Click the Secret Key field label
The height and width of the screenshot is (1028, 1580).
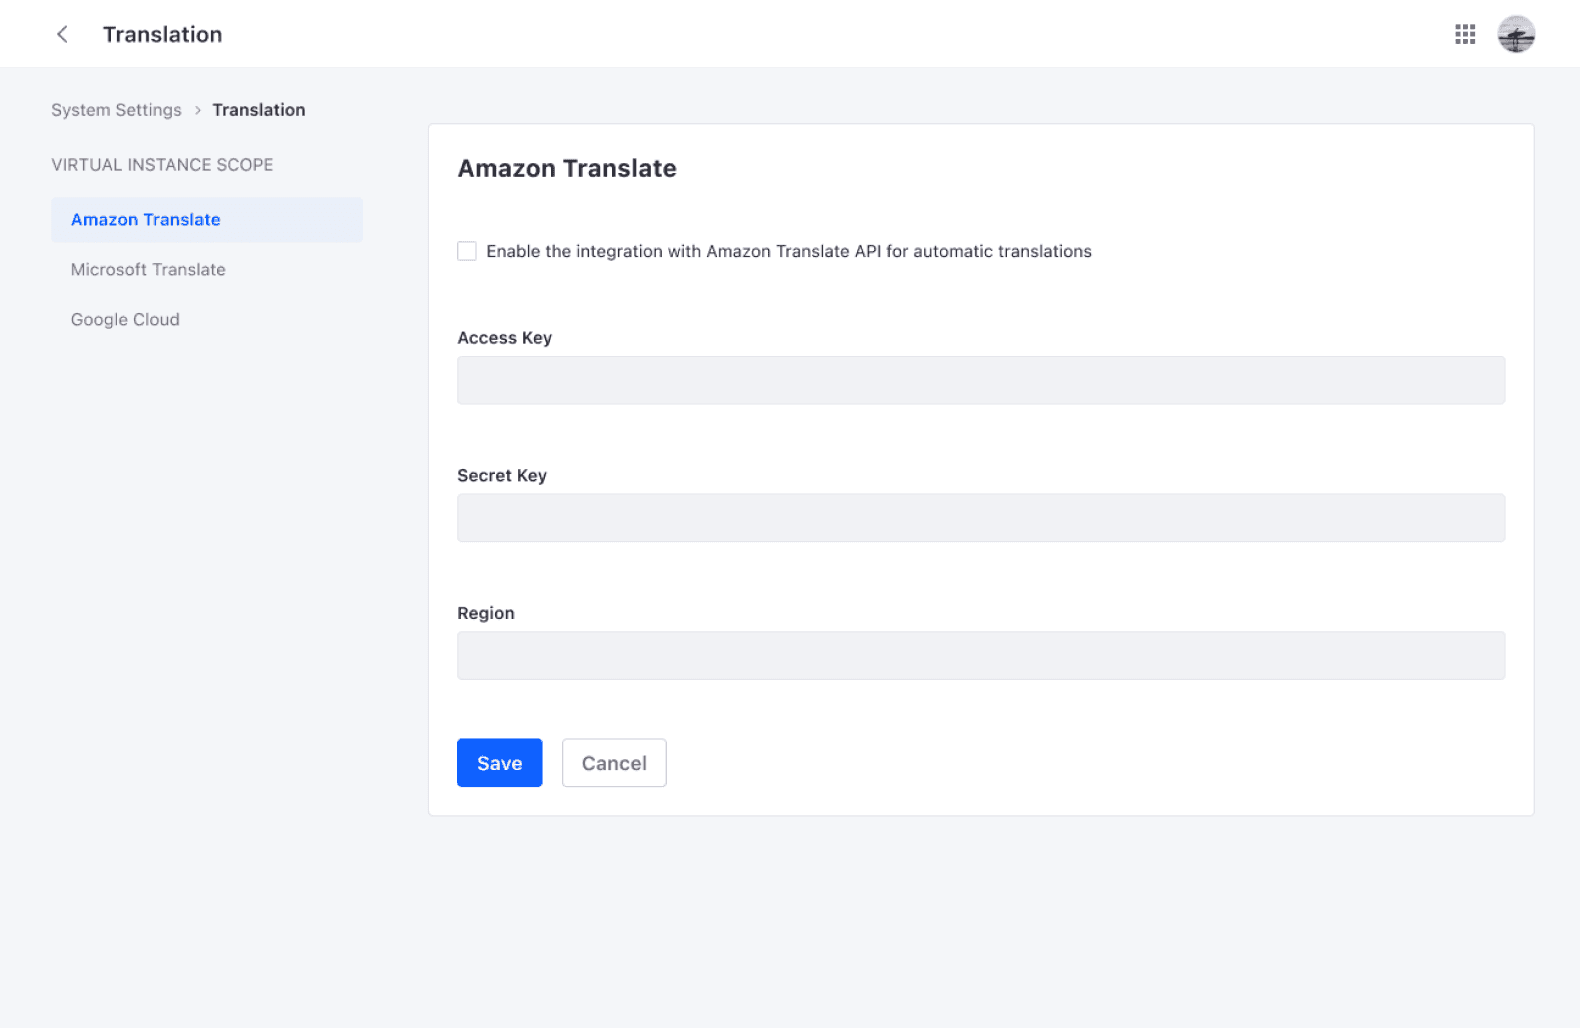[501, 476]
